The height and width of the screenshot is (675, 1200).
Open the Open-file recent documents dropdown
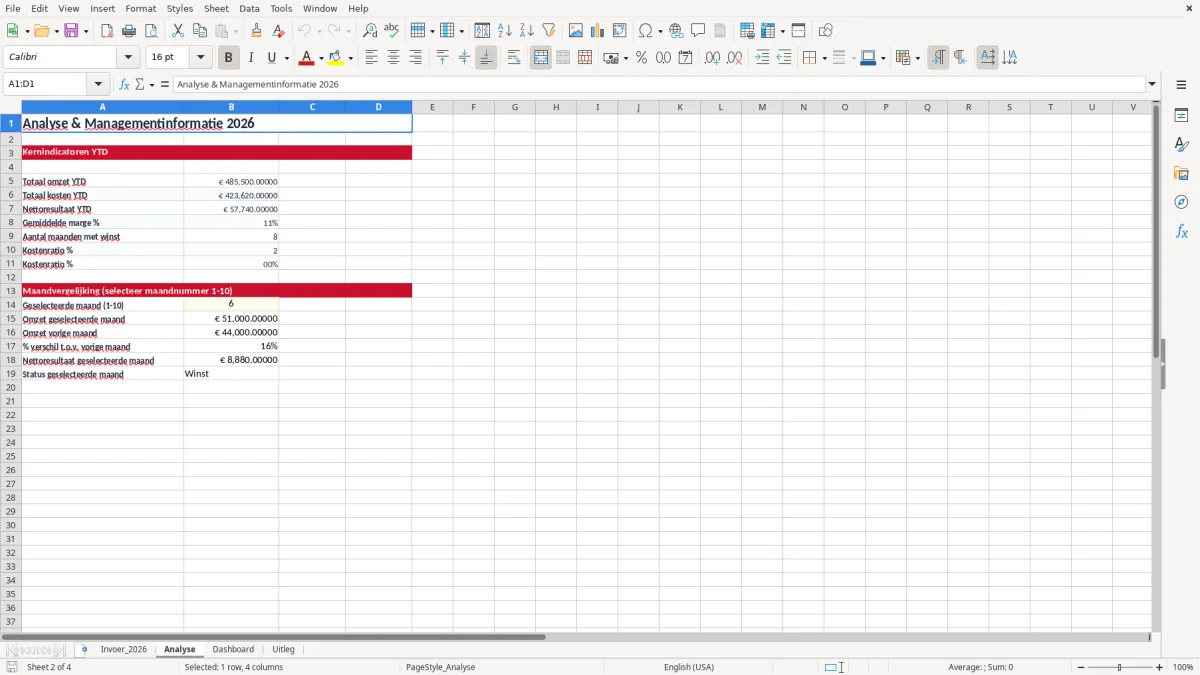pos(55,31)
